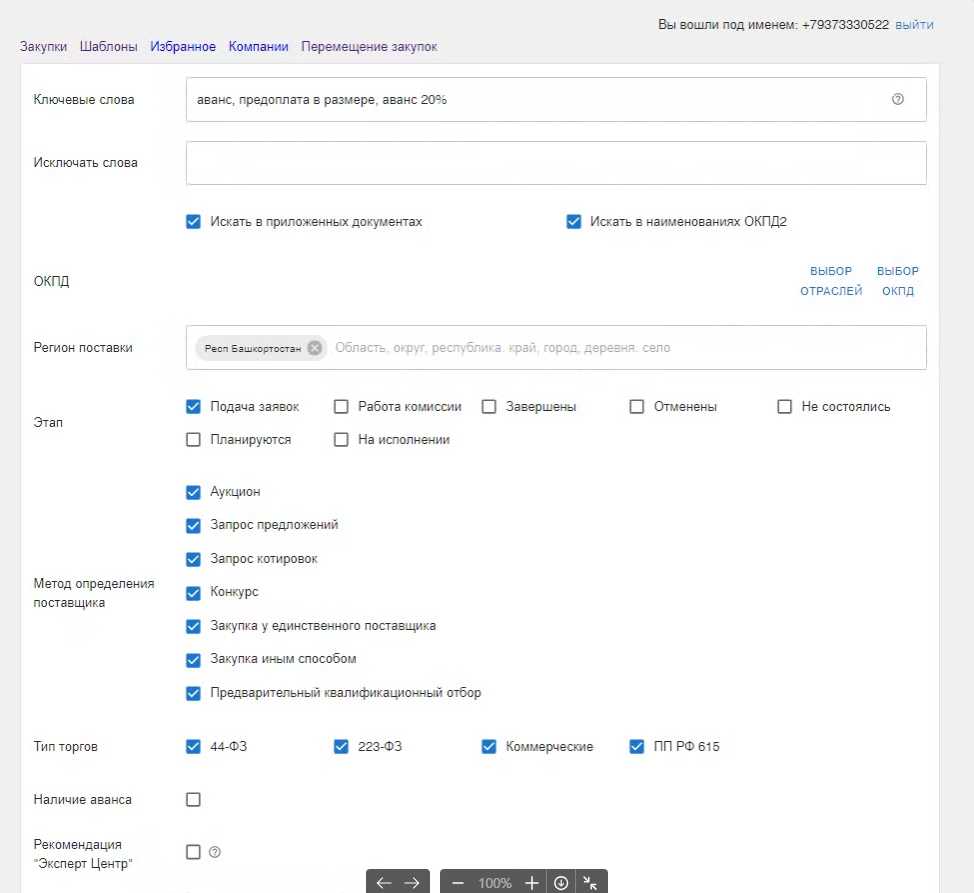Check the Завершены stage checkbox
The width and height of the screenshot is (974, 893).
489,407
